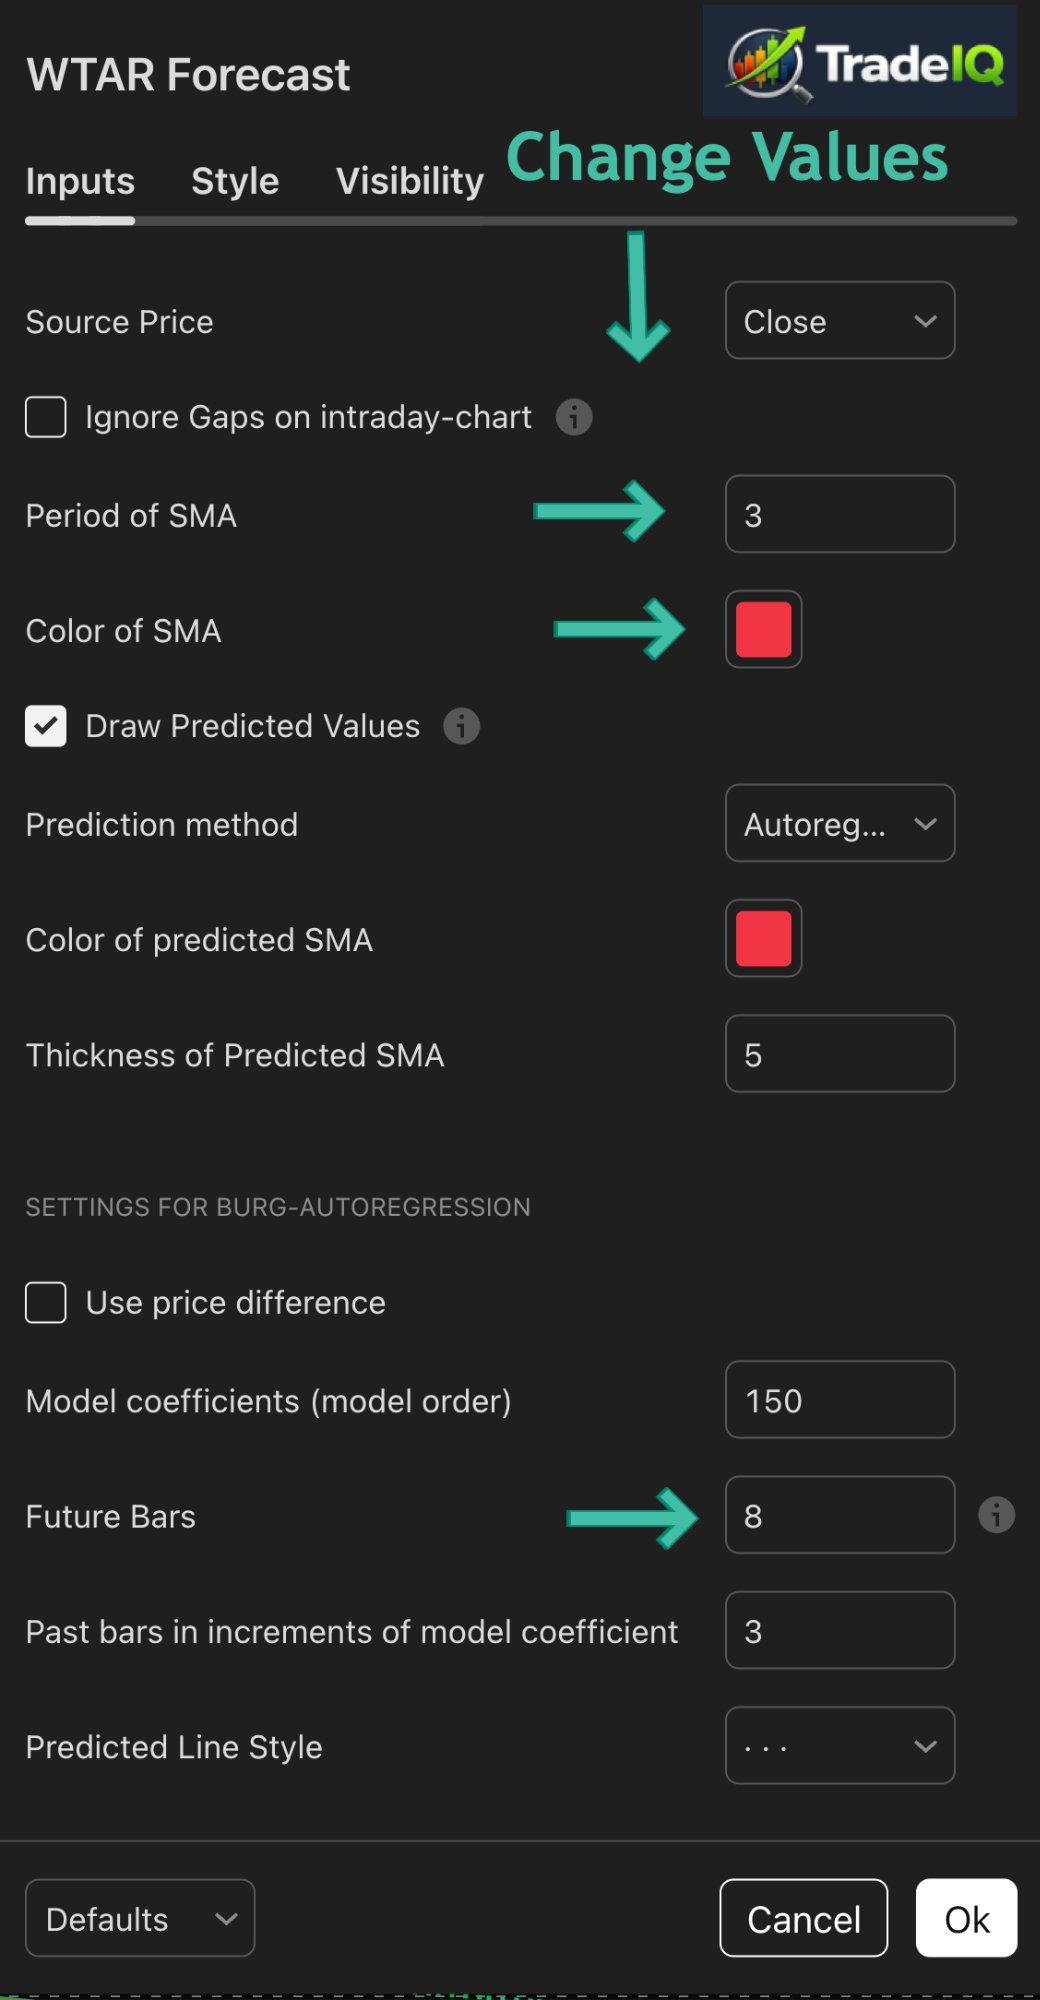Open the Color of predicted SMA swatch
The height and width of the screenshot is (2000, 1040).
coord(763,939)
